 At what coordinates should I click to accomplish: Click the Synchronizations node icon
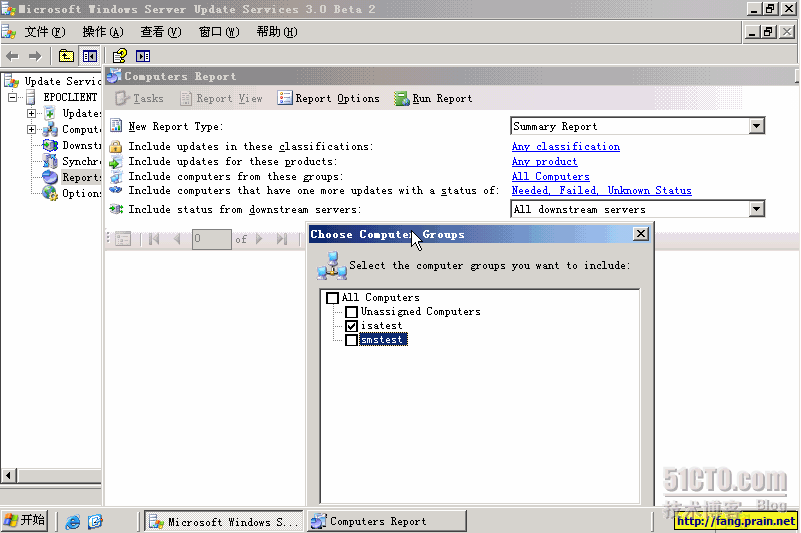tap(50, 161)
